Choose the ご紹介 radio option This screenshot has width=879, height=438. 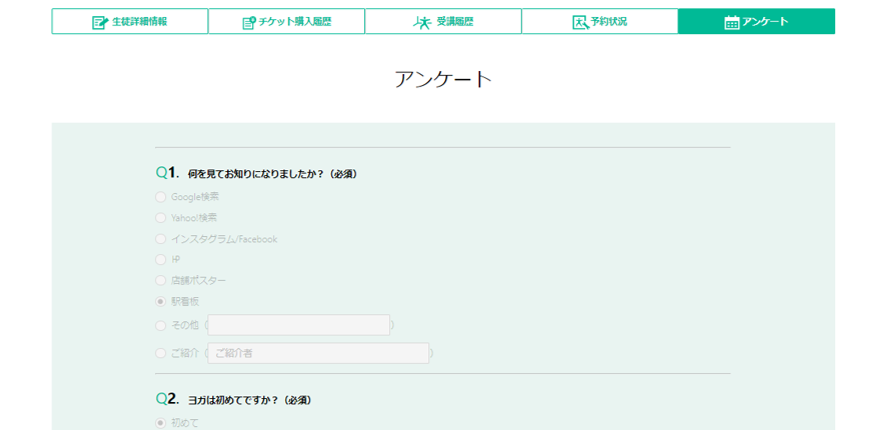160,353
